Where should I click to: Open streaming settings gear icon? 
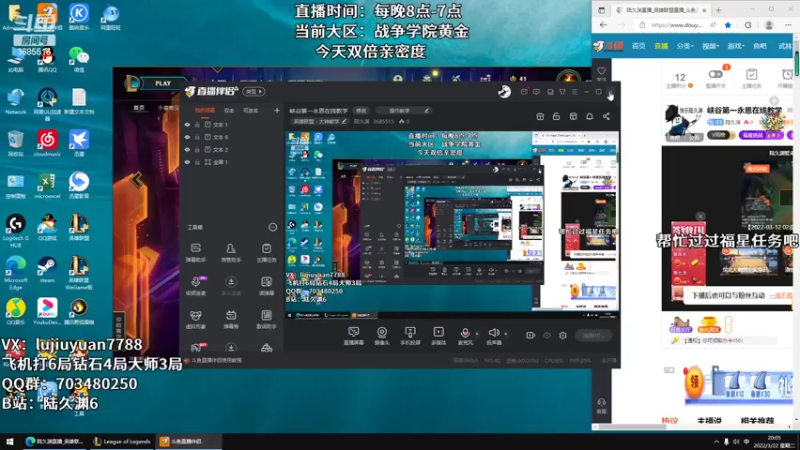[x=563, y=335]
